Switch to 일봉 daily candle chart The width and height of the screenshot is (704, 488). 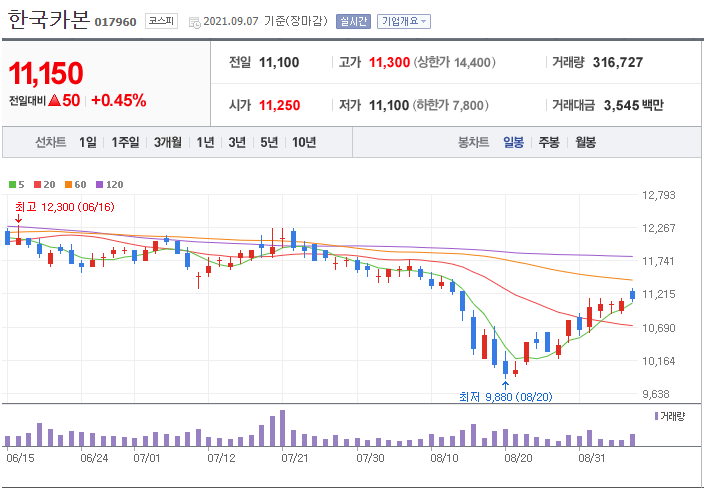click(514, 142)
